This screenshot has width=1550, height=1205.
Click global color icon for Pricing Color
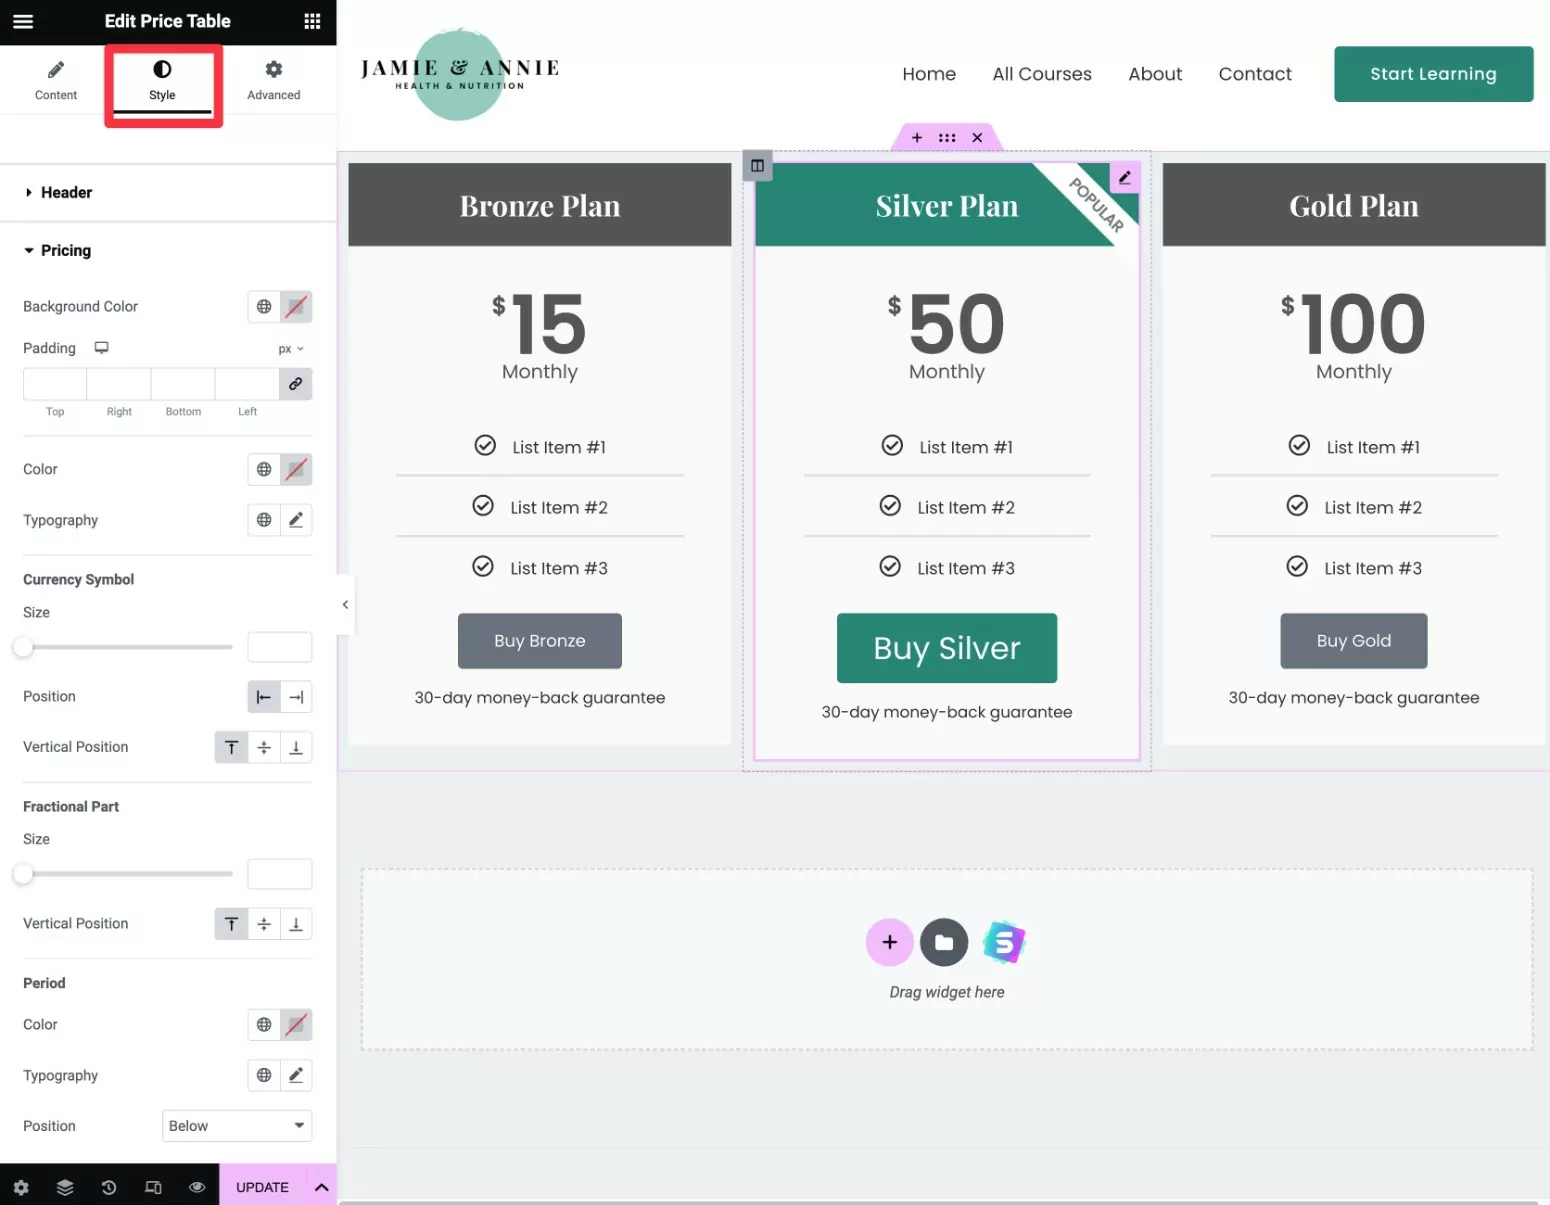264,469
